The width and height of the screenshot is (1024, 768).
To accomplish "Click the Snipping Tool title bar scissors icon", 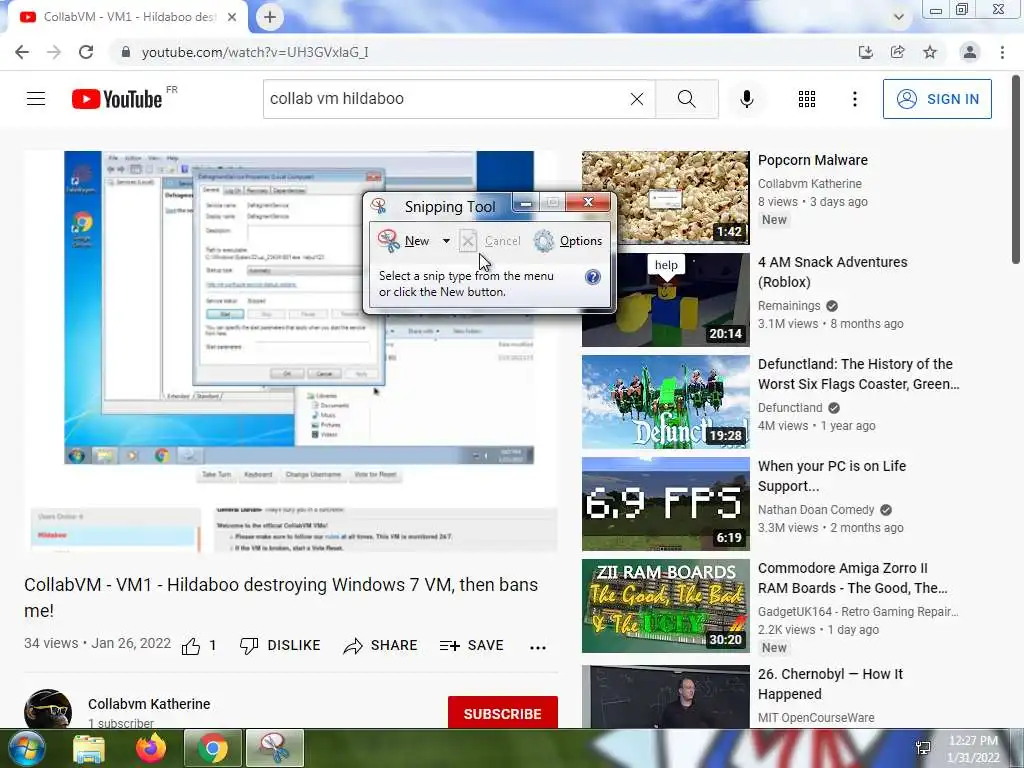I will click(379, 206).
